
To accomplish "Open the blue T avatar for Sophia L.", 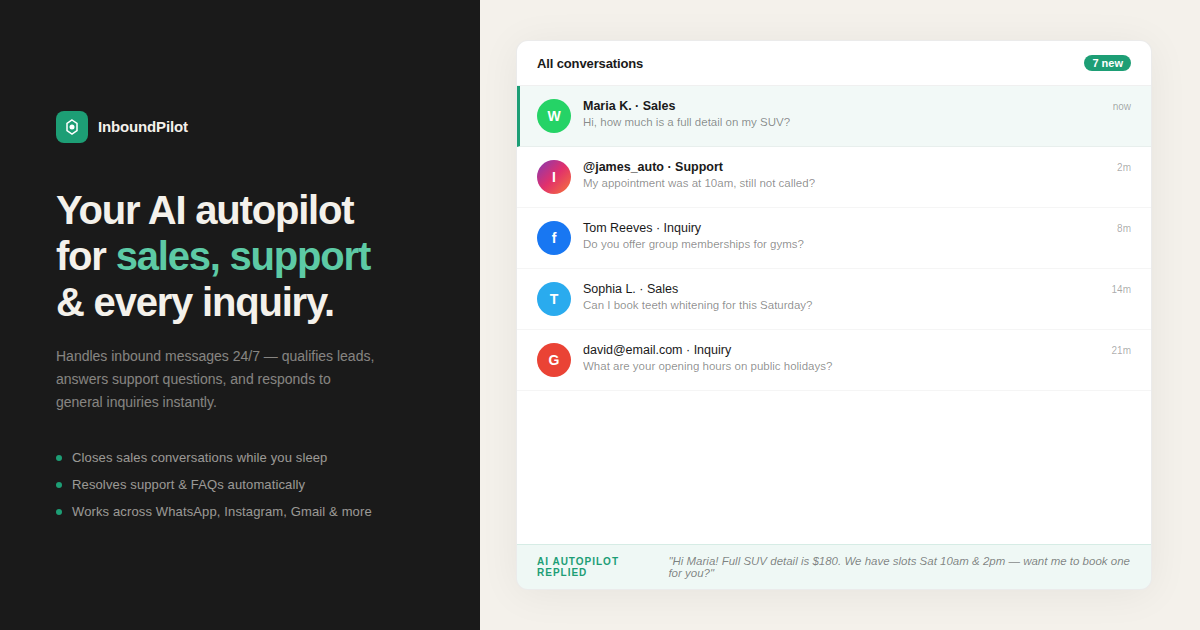I will coord(554,299).
